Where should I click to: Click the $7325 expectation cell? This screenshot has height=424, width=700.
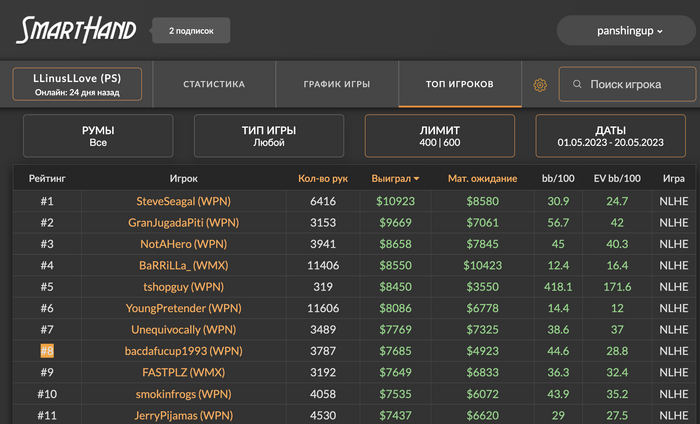[x=483, y=330]
